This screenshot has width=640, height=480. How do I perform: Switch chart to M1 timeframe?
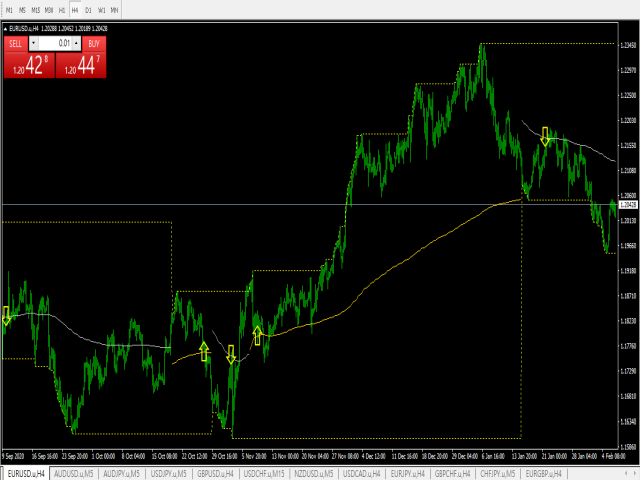[9, 10]
